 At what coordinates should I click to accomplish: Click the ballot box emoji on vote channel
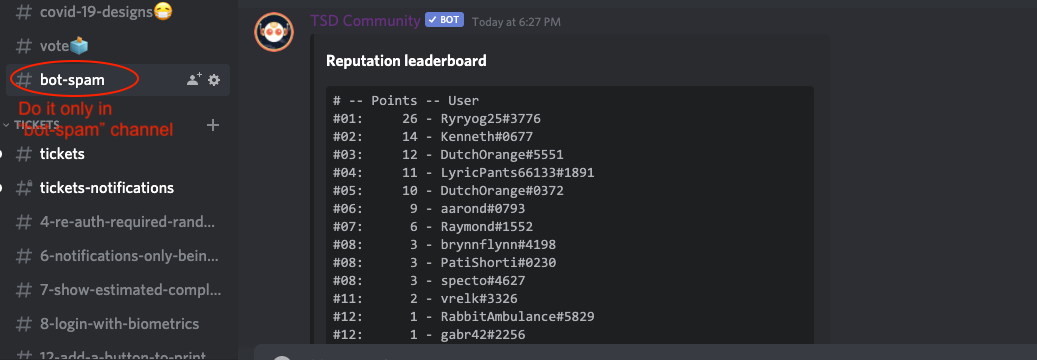point(79,46)
